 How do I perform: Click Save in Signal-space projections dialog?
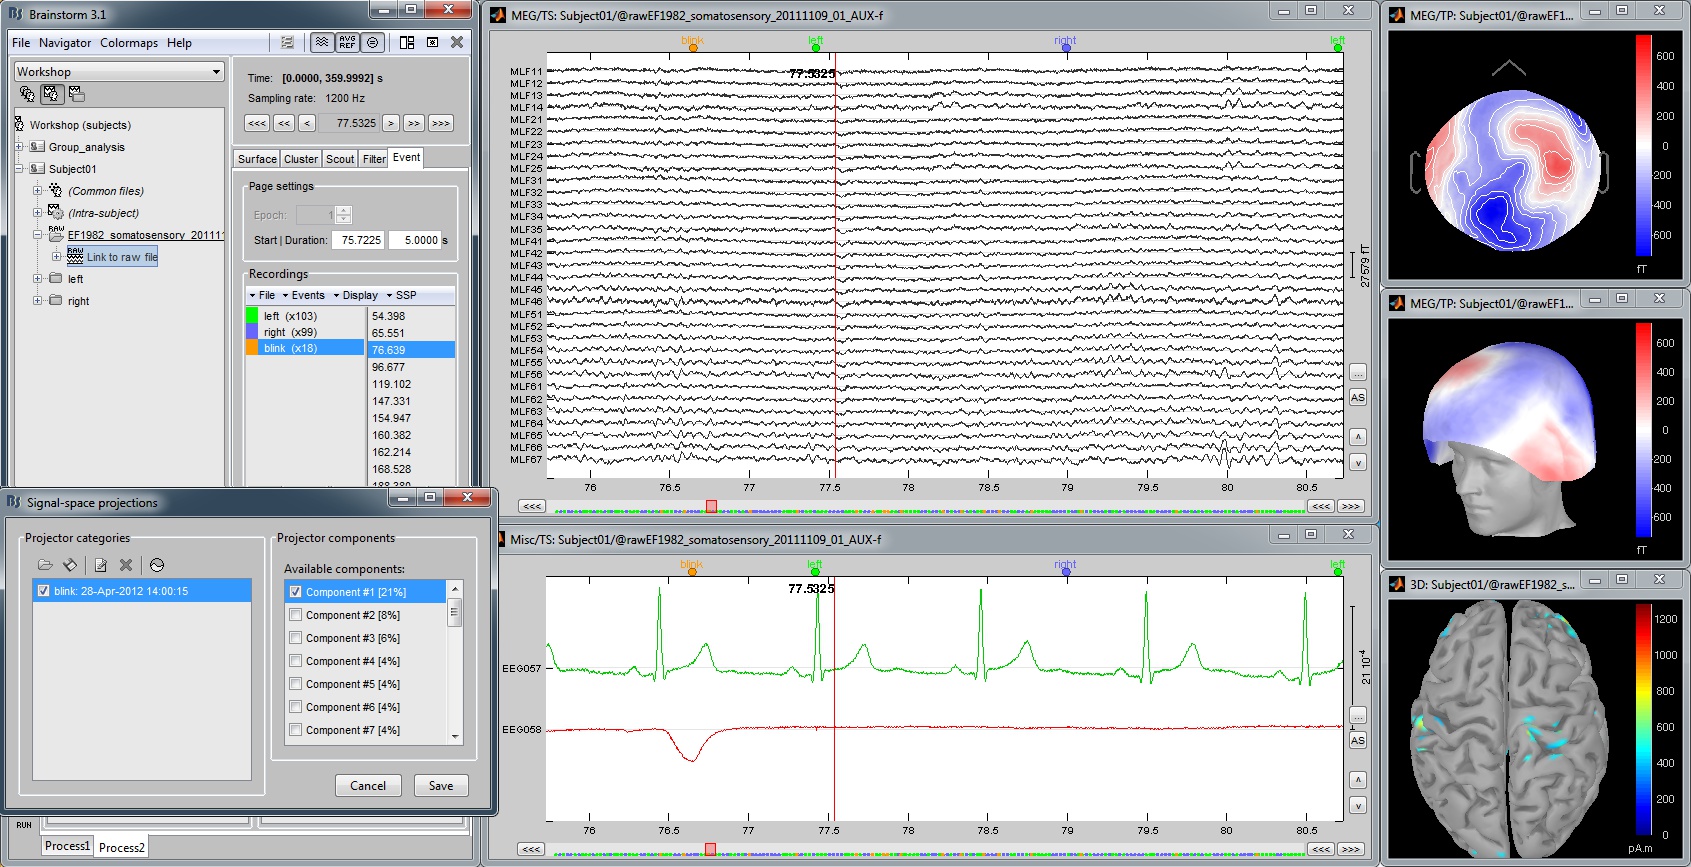441,786
